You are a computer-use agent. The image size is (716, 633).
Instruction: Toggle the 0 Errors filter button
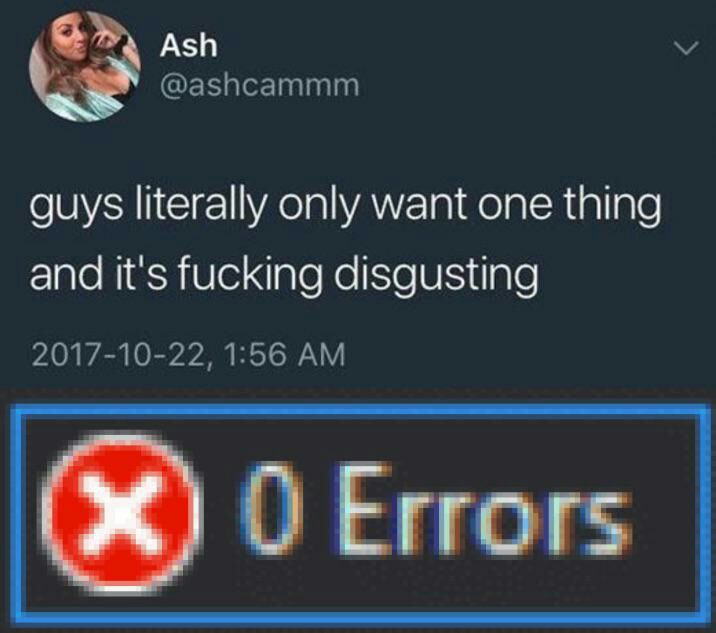tap(357, 512)
